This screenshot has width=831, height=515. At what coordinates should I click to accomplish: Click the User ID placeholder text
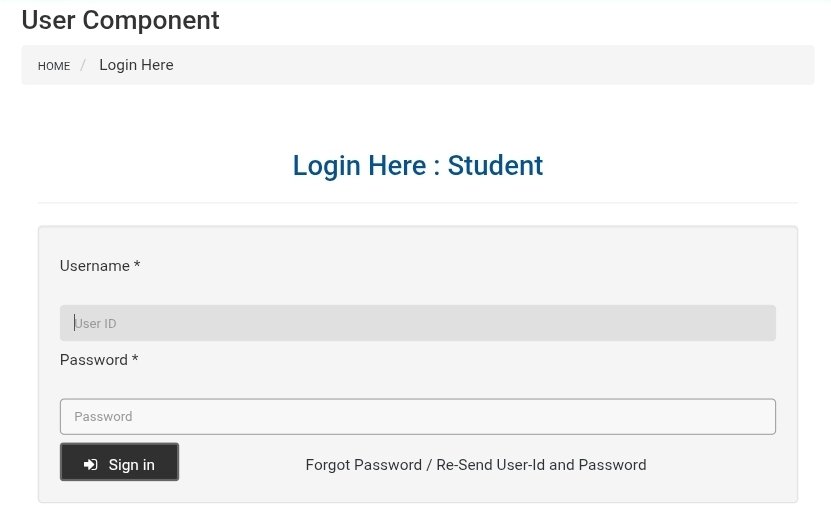[97, 324]
